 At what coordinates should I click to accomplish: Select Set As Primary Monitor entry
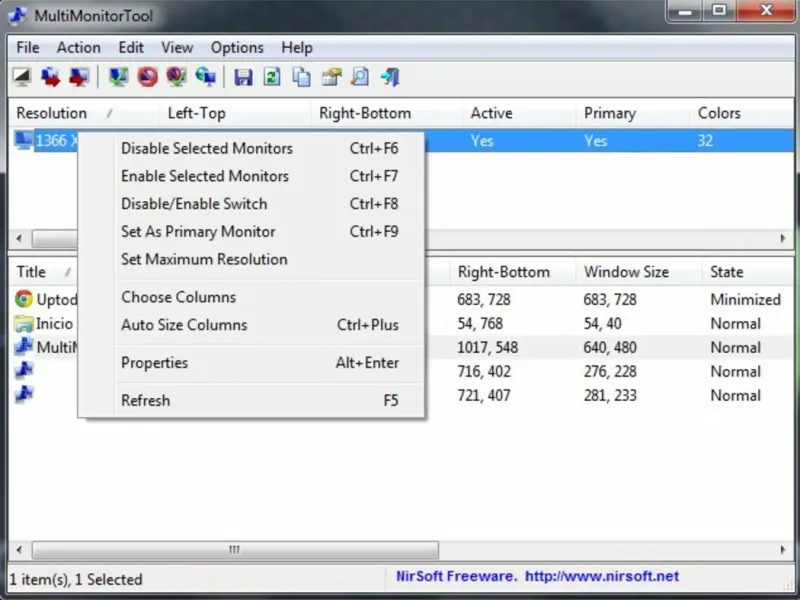point(251,232)
